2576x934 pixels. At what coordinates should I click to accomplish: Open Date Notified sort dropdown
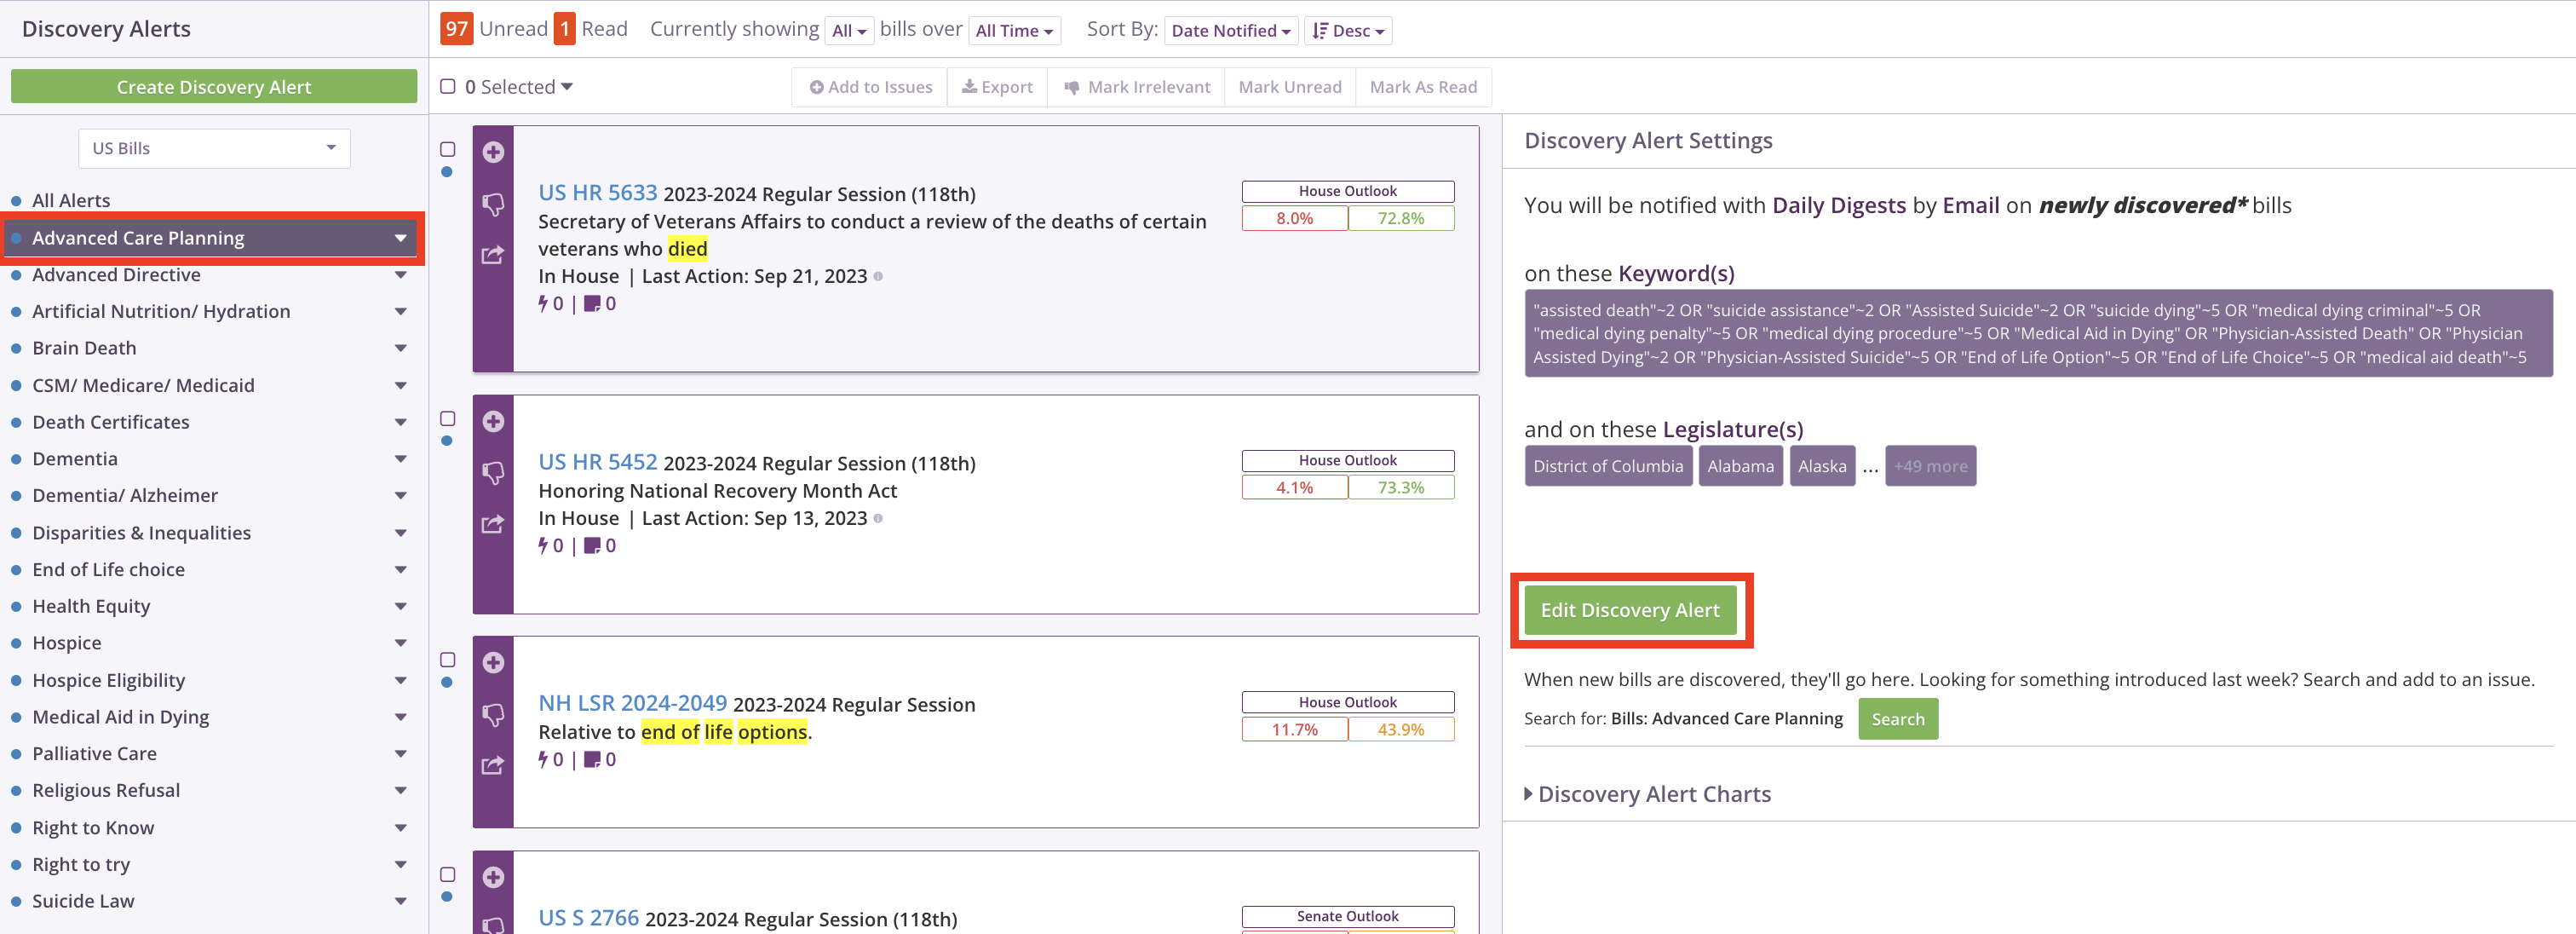(1230, 31)
